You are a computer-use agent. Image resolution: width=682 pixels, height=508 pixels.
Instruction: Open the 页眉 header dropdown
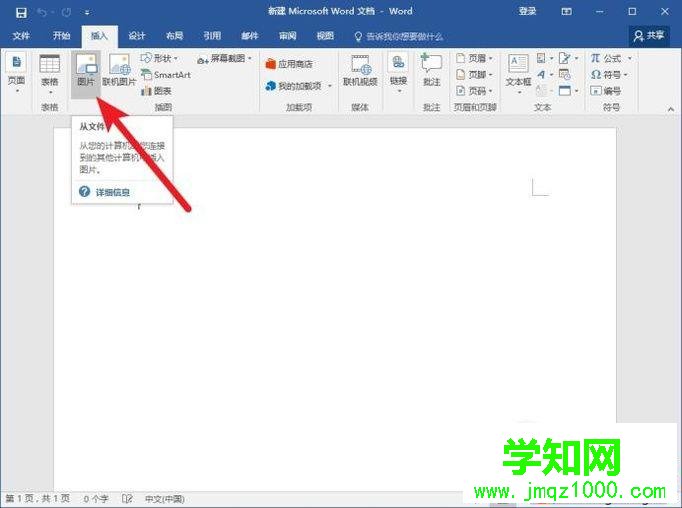474,58
